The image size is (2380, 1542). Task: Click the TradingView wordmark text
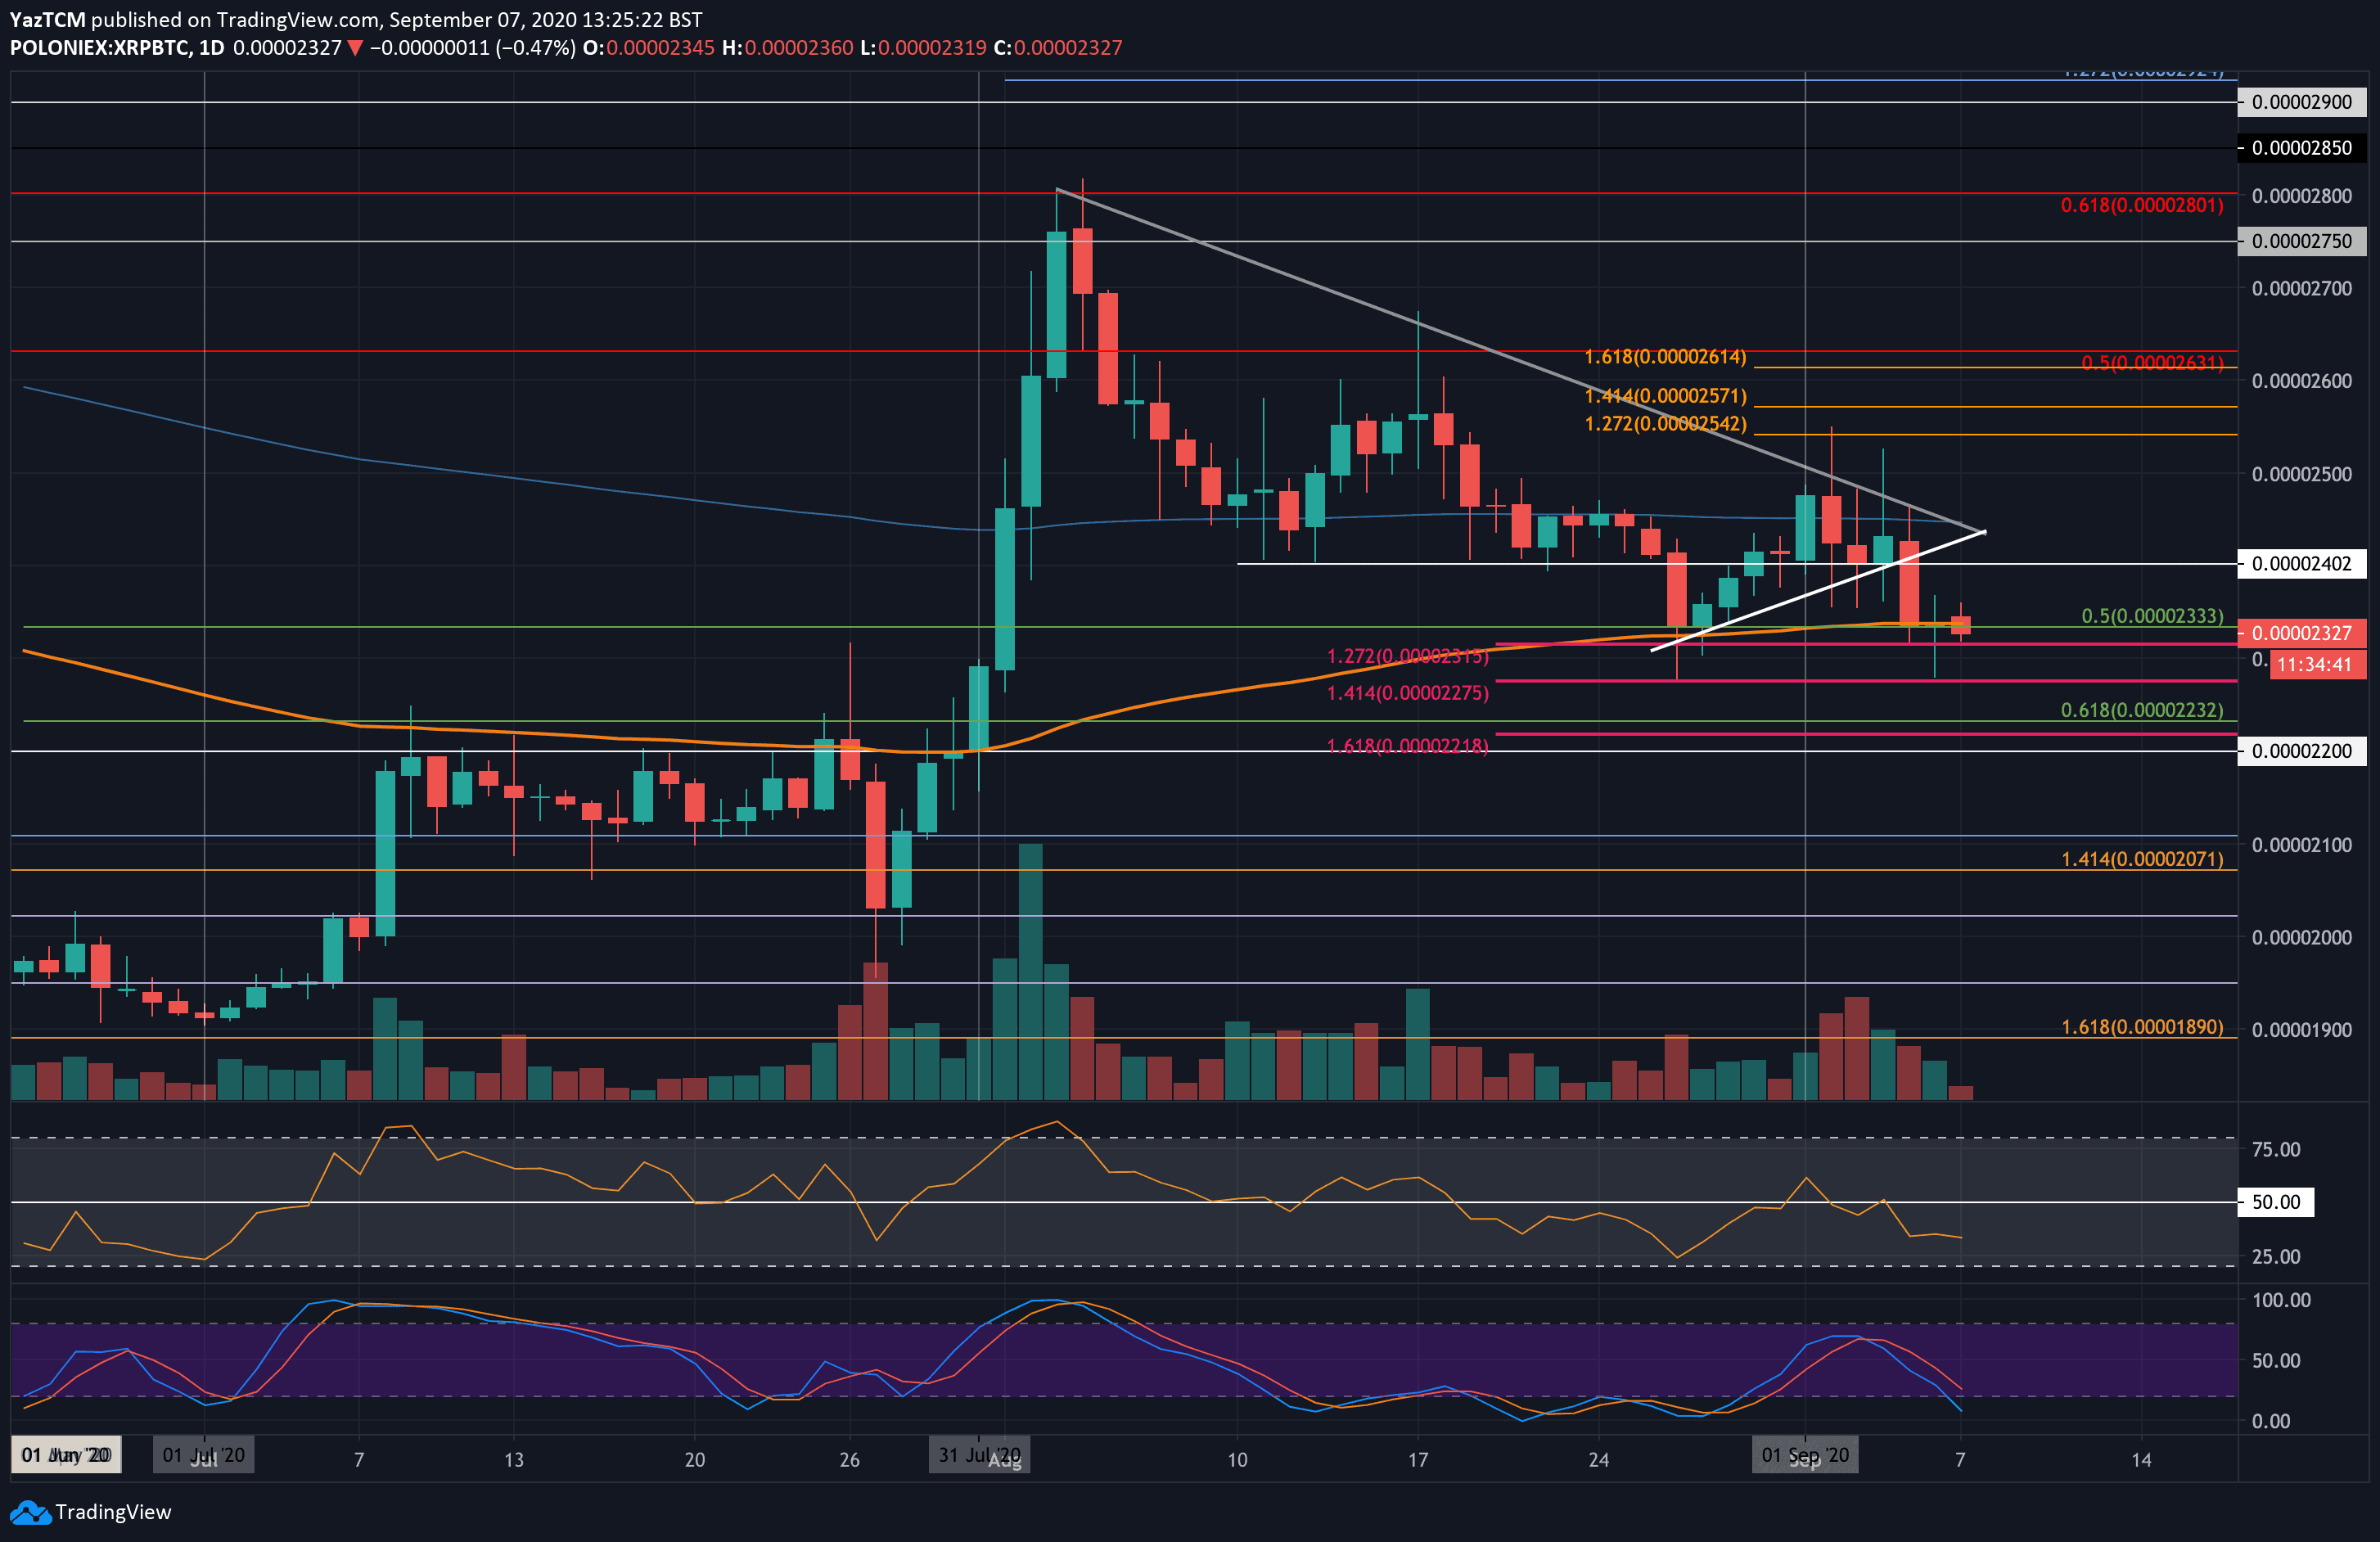tap(113, 1512)
